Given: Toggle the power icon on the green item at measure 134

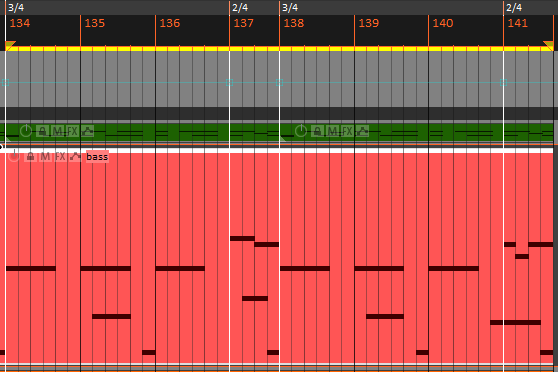Looking at the screenshot, I should click(x=26, y=131).
